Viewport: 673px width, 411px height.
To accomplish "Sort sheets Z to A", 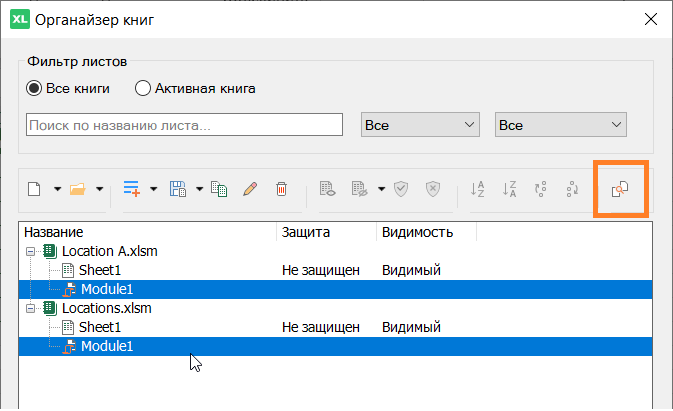I will point(509,189).
